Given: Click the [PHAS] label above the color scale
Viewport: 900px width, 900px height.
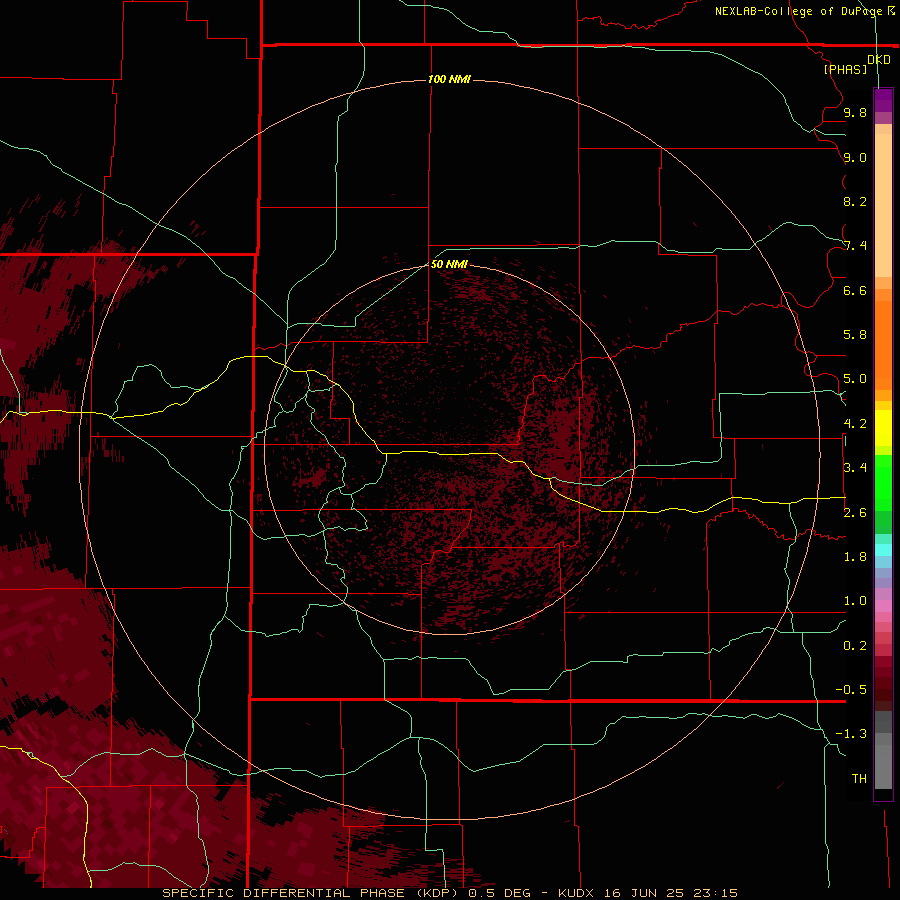Looking at the screenshot, I should click(x=845, y=69).
